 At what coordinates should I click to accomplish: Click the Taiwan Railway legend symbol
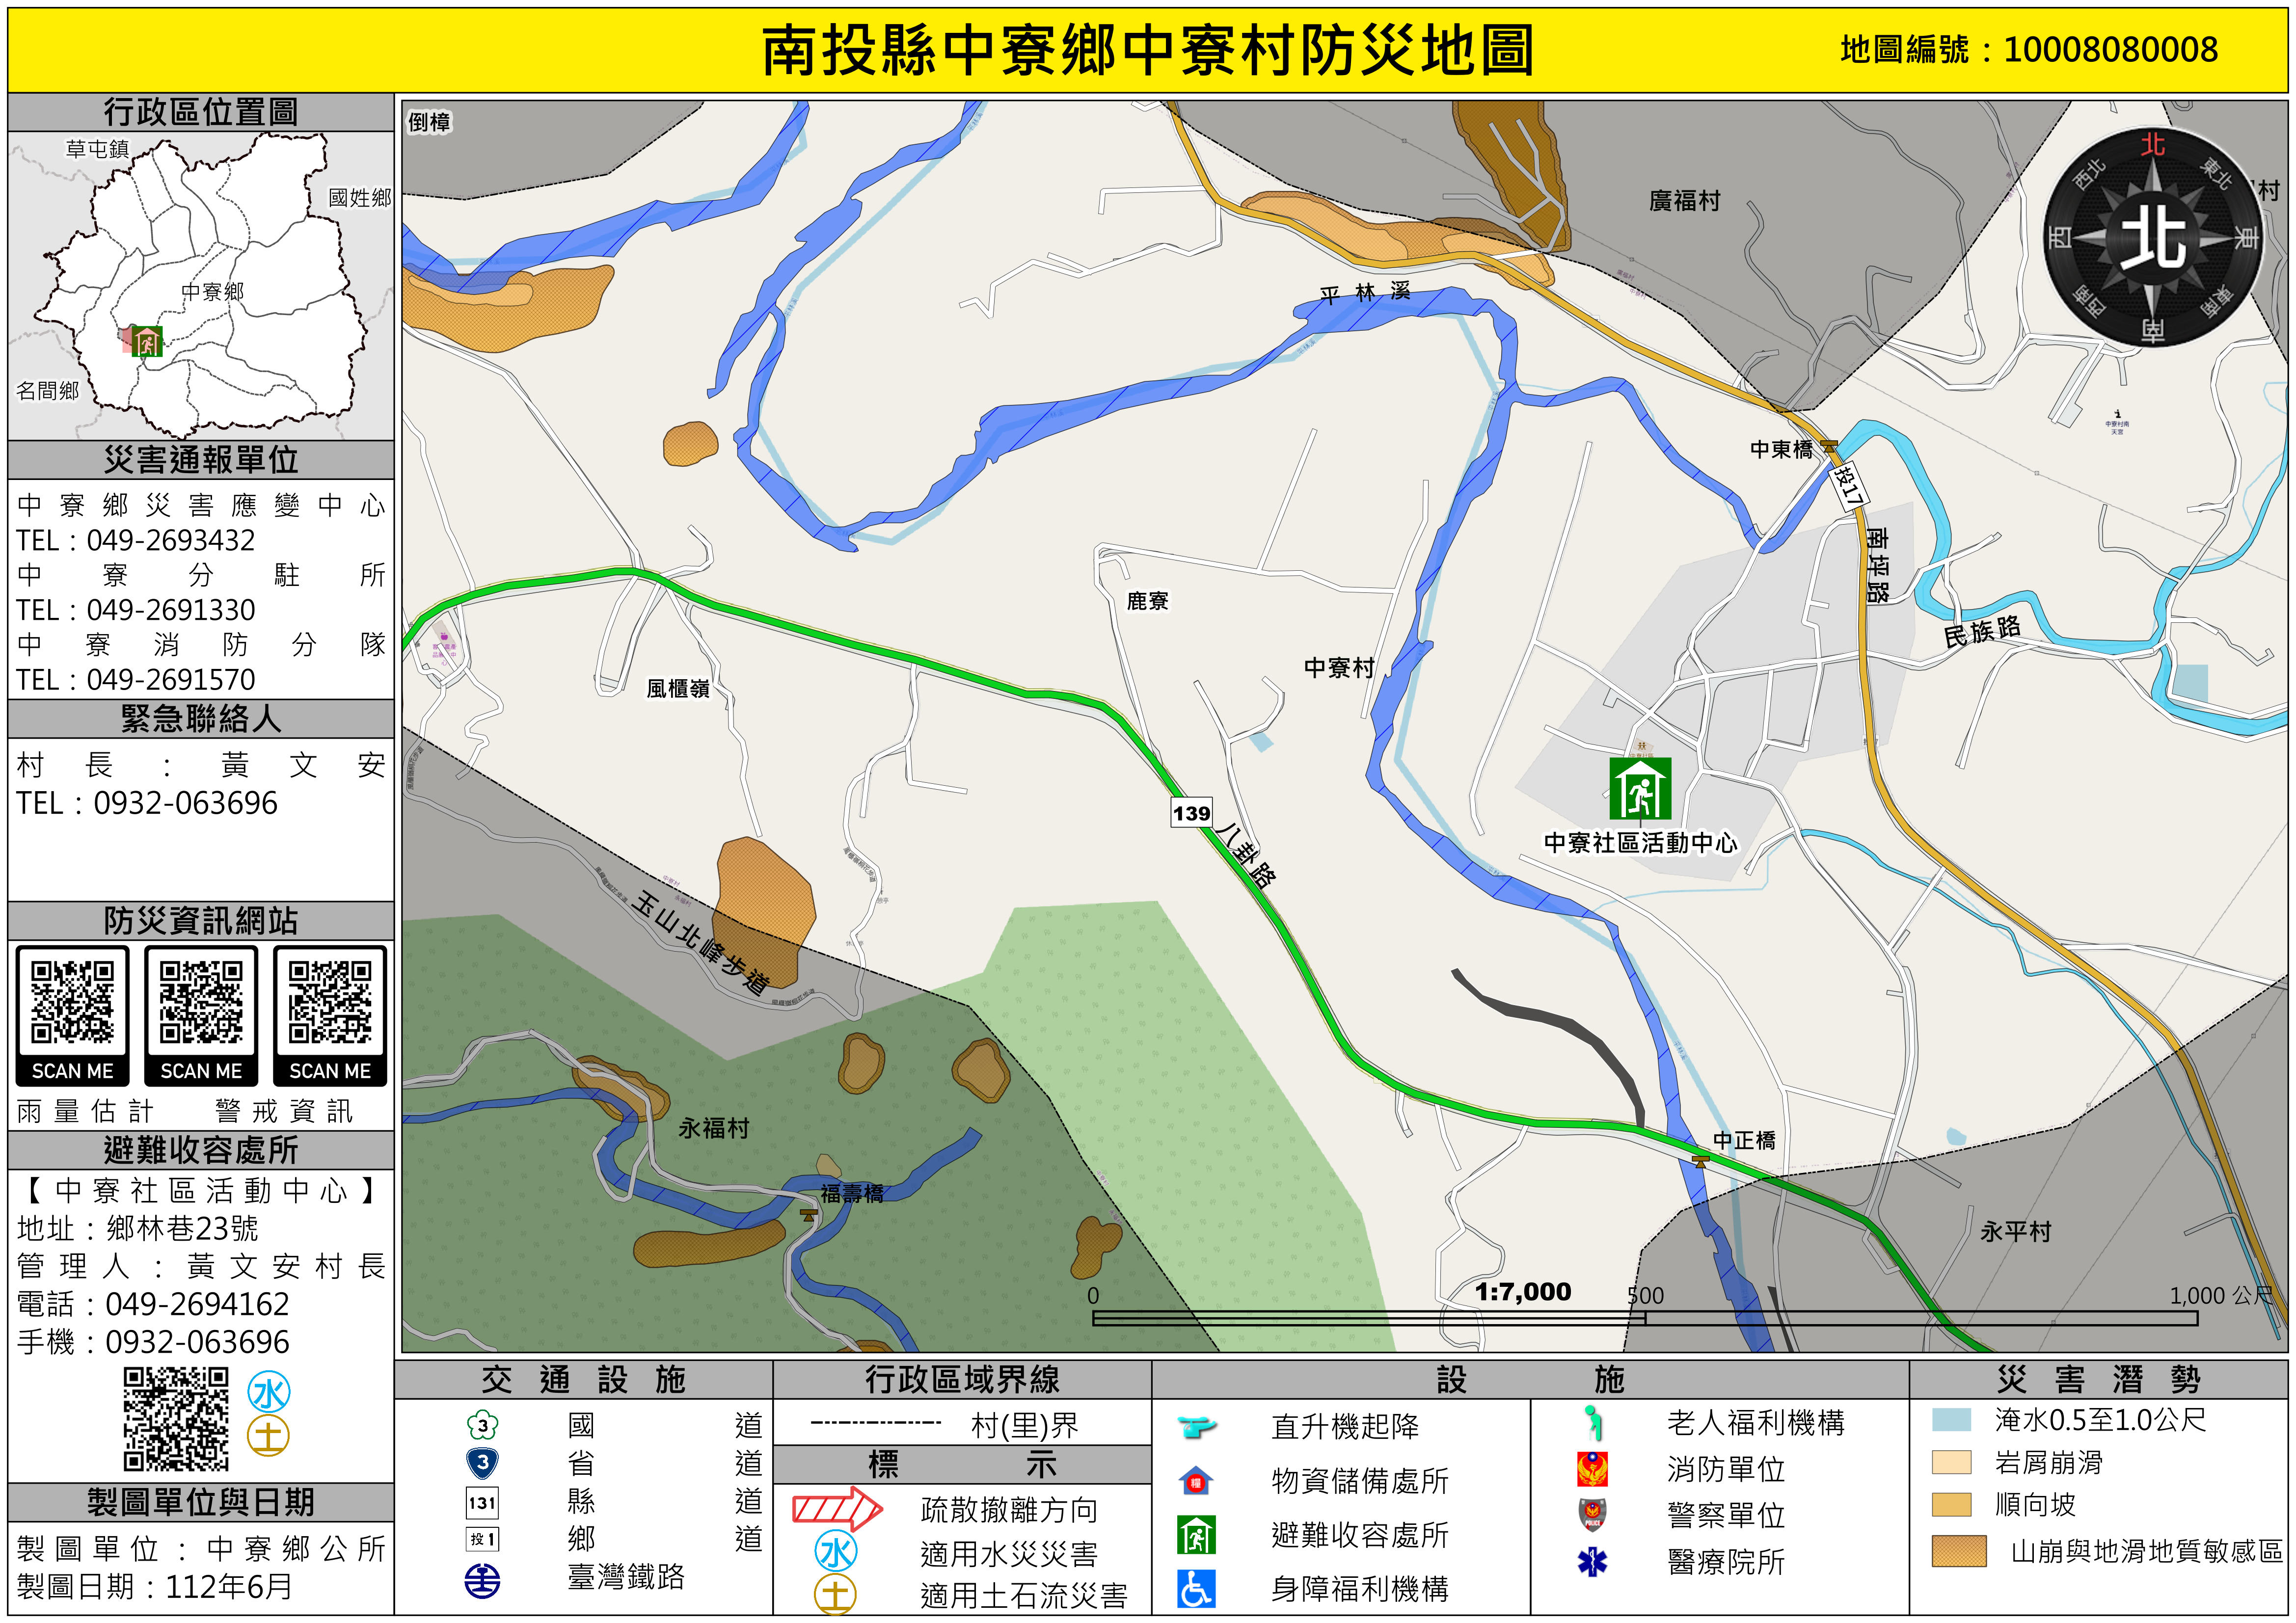point(483,1581)
